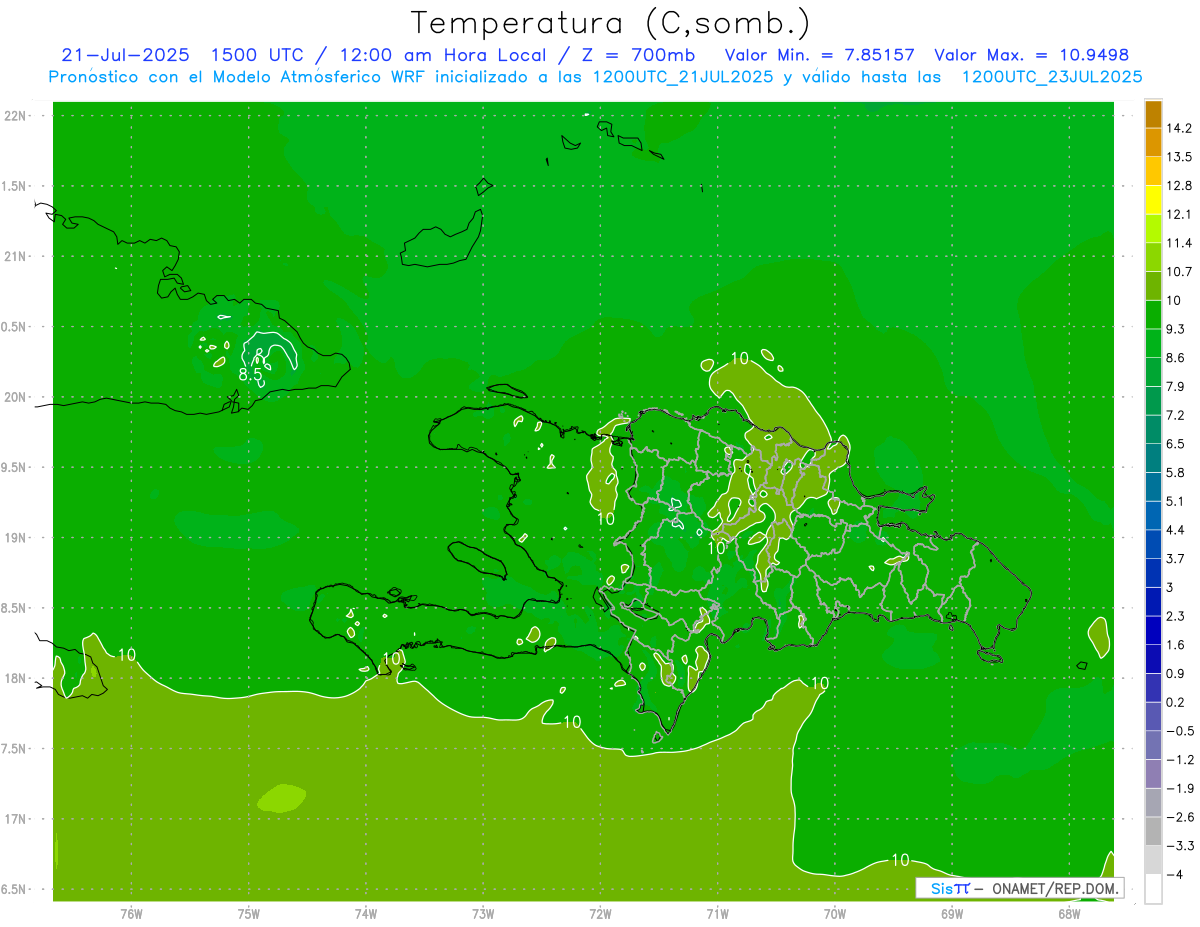Image resolution: width=1200 pixels, height=927 pixels.
Task: Pick the orange legend swatch between 13.5 and 14.2
Action: (1153, 143)
